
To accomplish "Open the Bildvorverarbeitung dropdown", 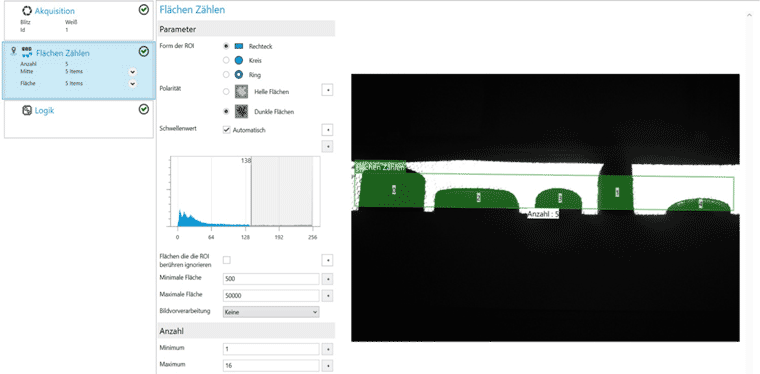I will [271, 312].
